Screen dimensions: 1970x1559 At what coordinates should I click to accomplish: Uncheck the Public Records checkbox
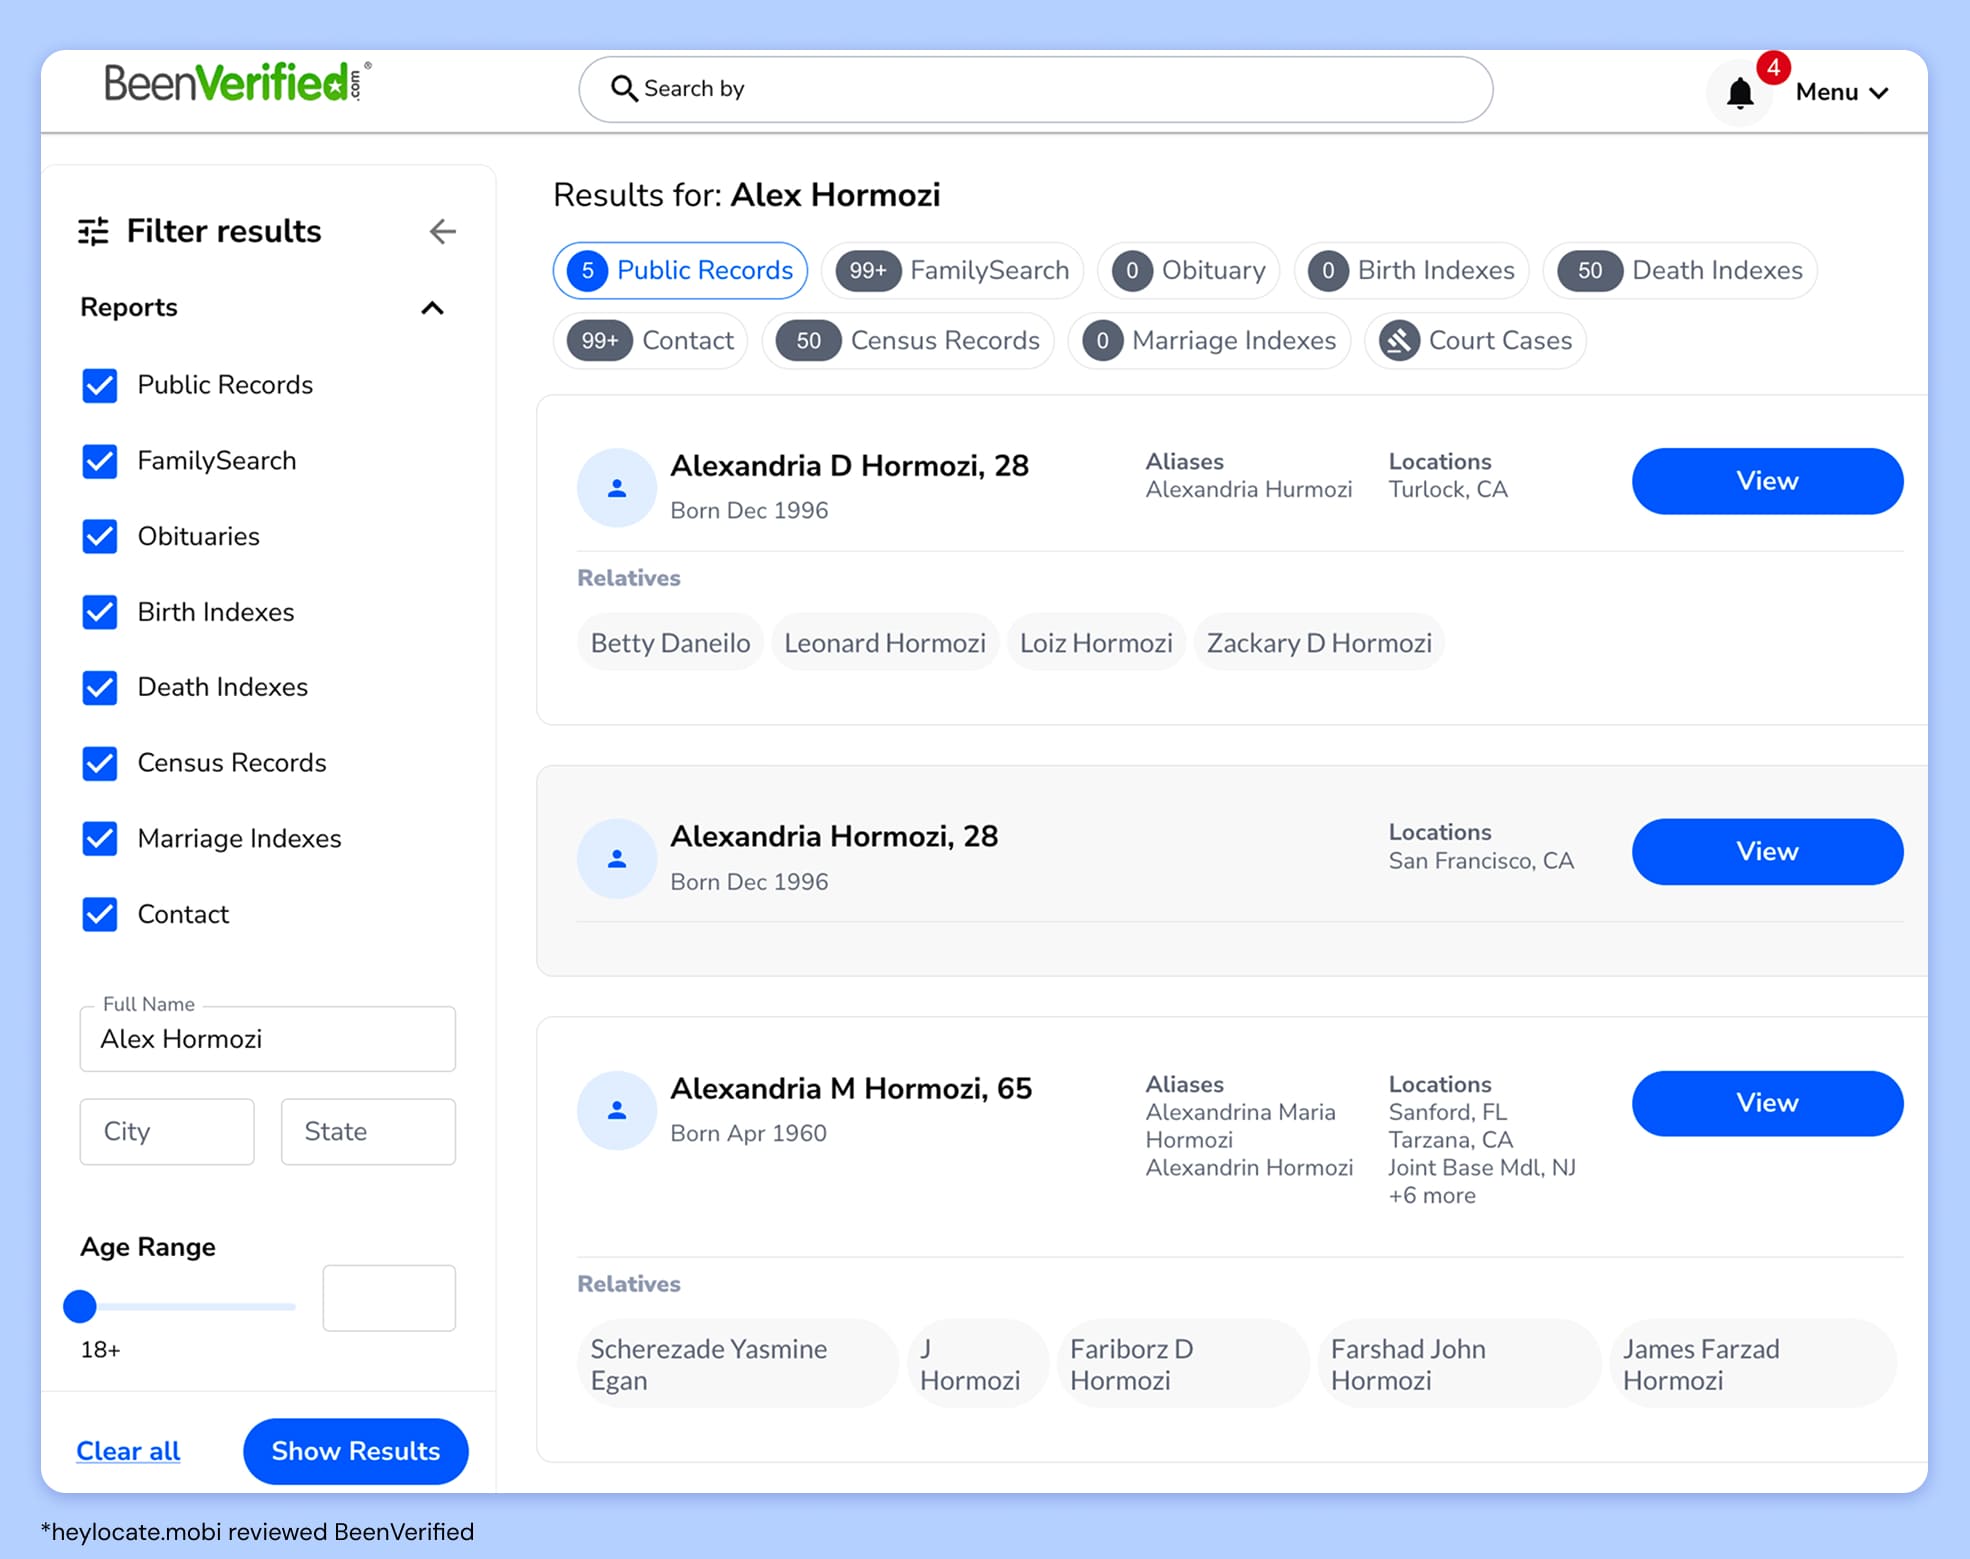point(100,385)
